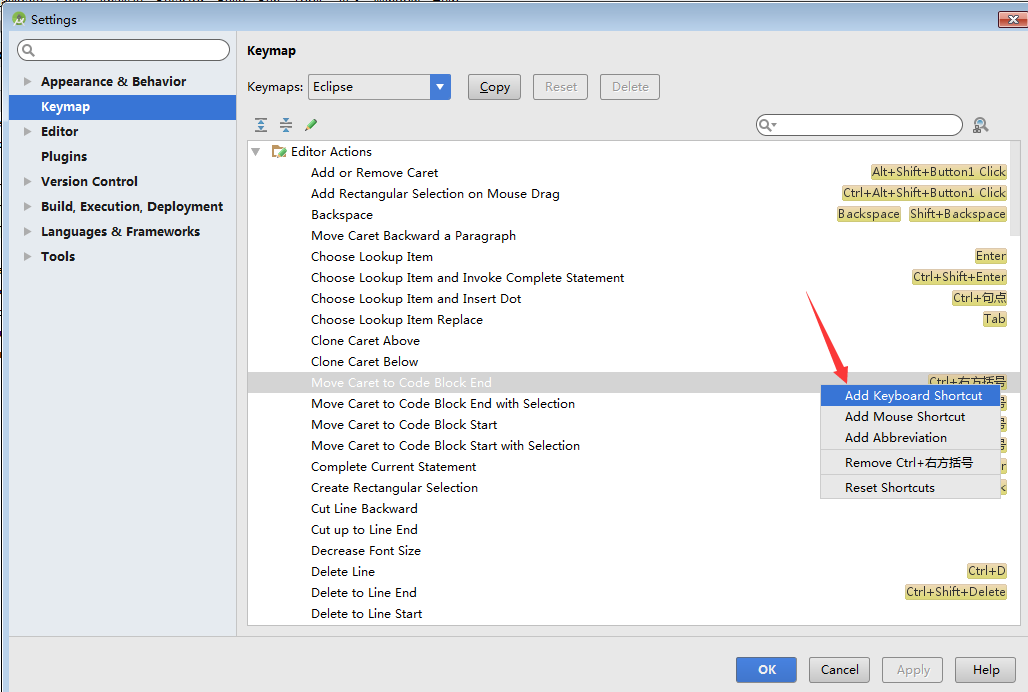Select the Backspace action row

(342, 215)
